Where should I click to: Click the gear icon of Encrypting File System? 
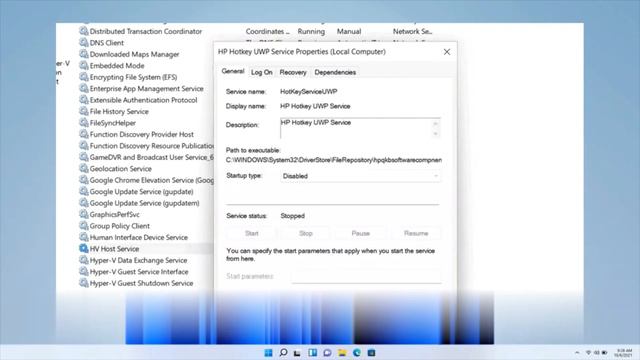84,77
